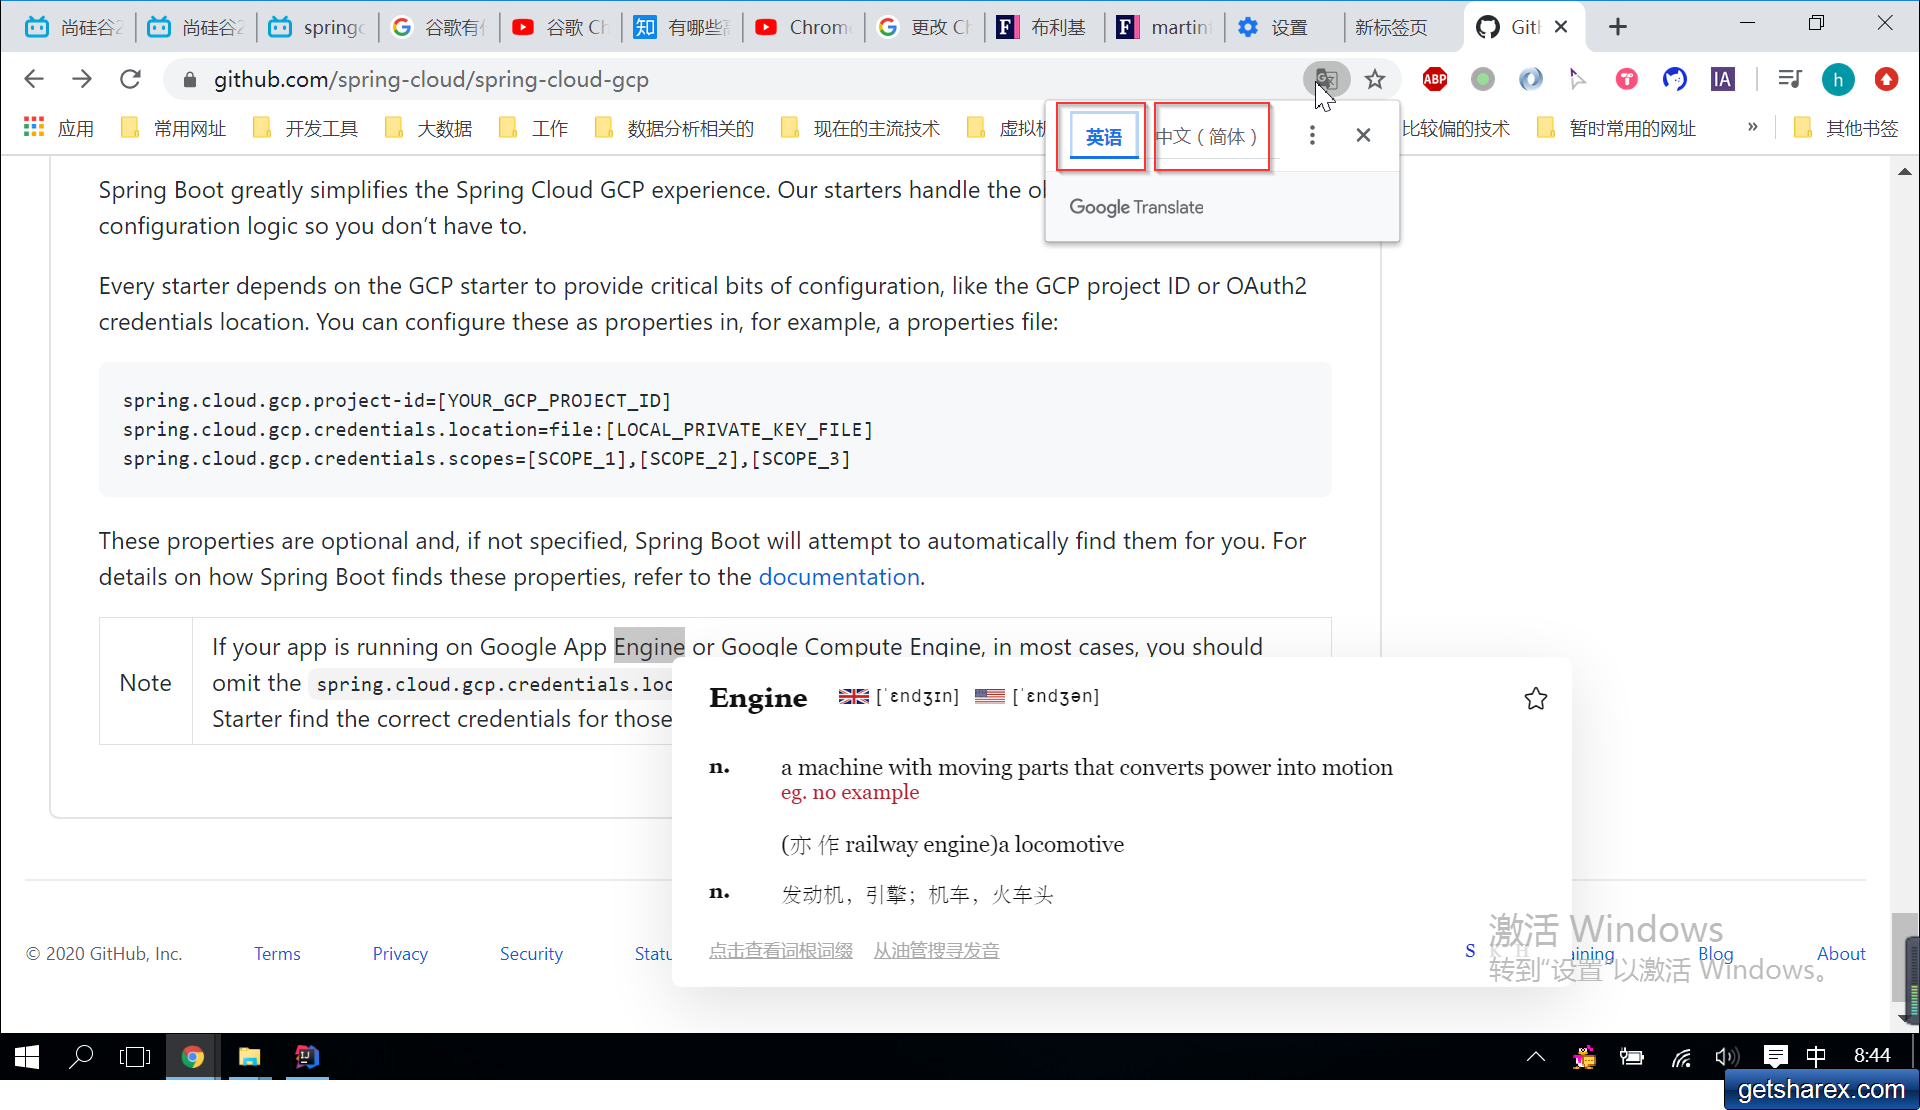Viewport: 1920px width, 1110px height.
Task: Toggle the 中 input method indicator
Action: point(1816,1057)
